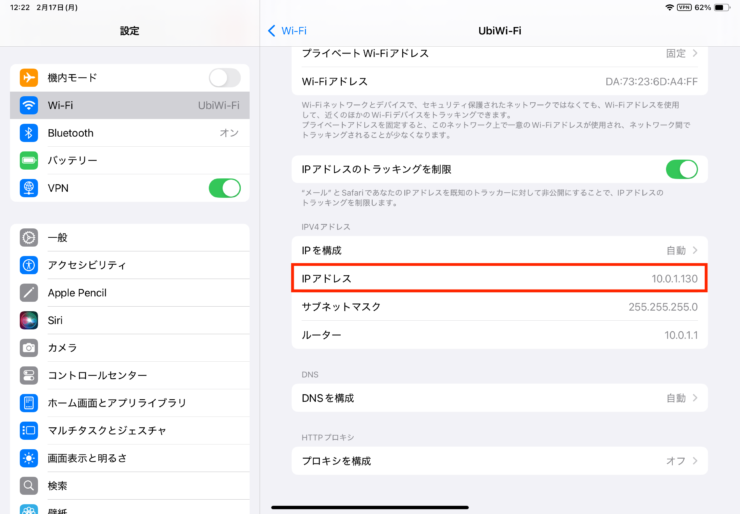Tap the Accessibility icon
The width and height of the screenshot is (740, 514).
pos(29,265)
